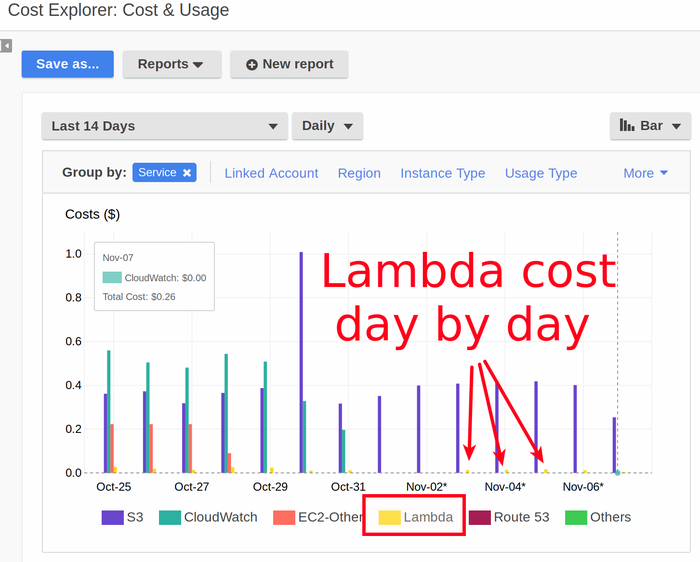Click the tall S3 bar on Oct-30
Screen dimensions: 700x562
click(x=301, y=362)
